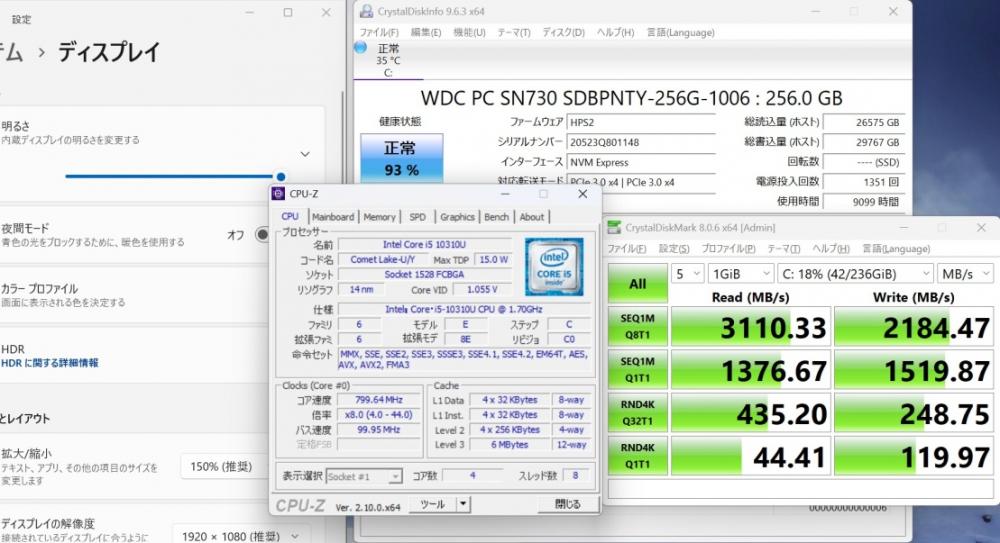Screen dimensions: 1000x543
Task: Open CrystalDiskInfo 機能(U) menu
Action: click(x=469, y=33)
